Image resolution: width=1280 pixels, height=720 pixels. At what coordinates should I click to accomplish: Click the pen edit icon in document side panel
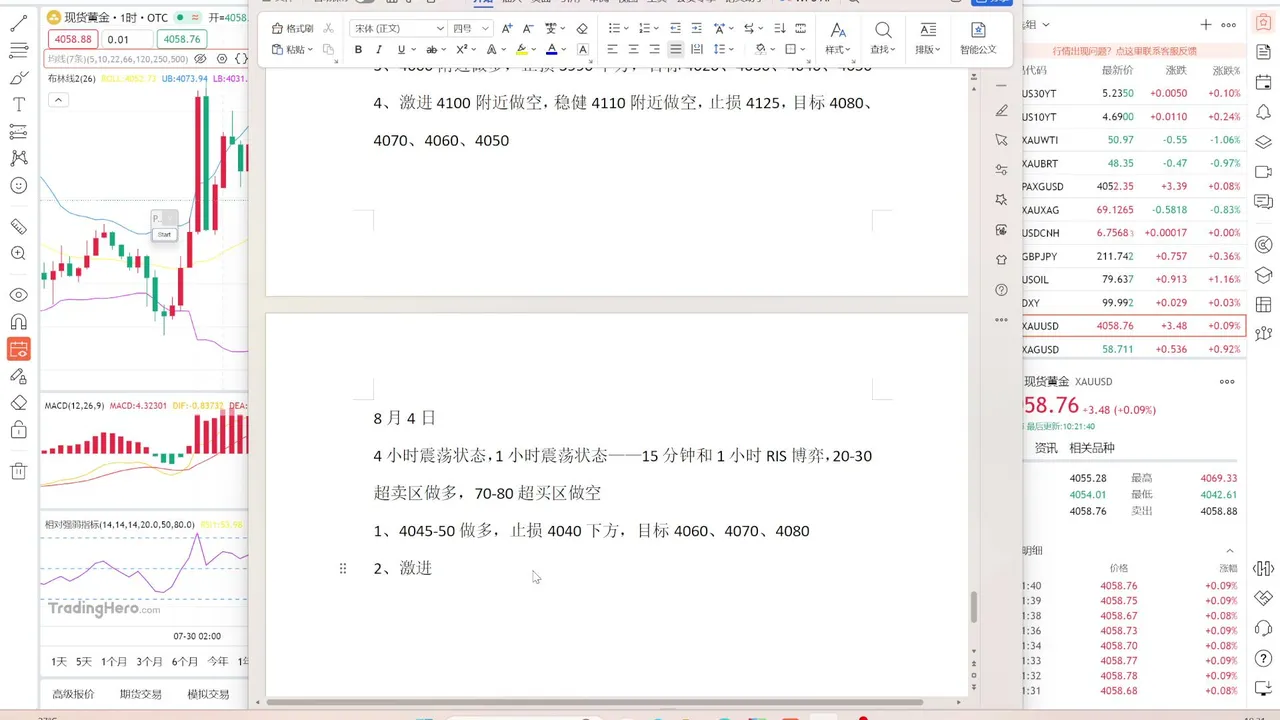tap(1002, 111)
